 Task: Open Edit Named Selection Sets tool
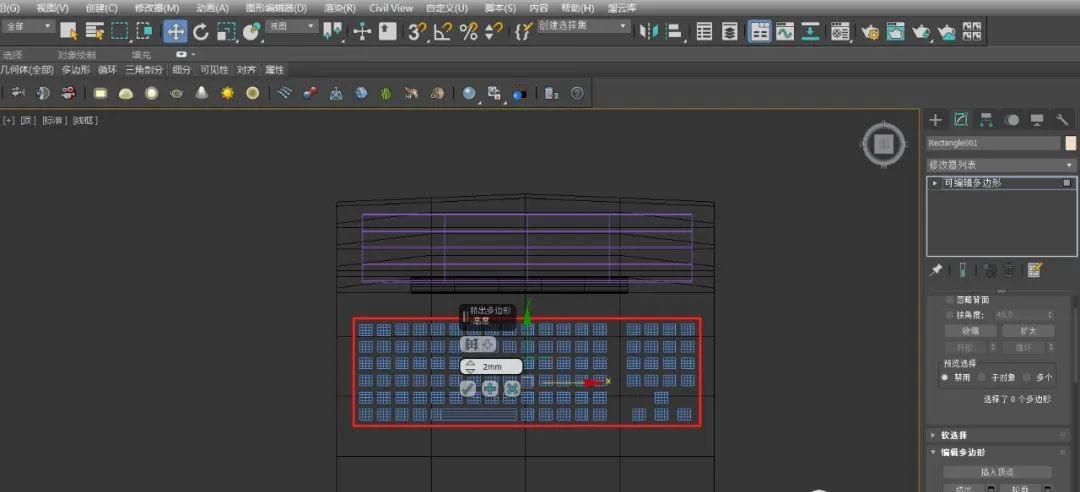[523, 31]
